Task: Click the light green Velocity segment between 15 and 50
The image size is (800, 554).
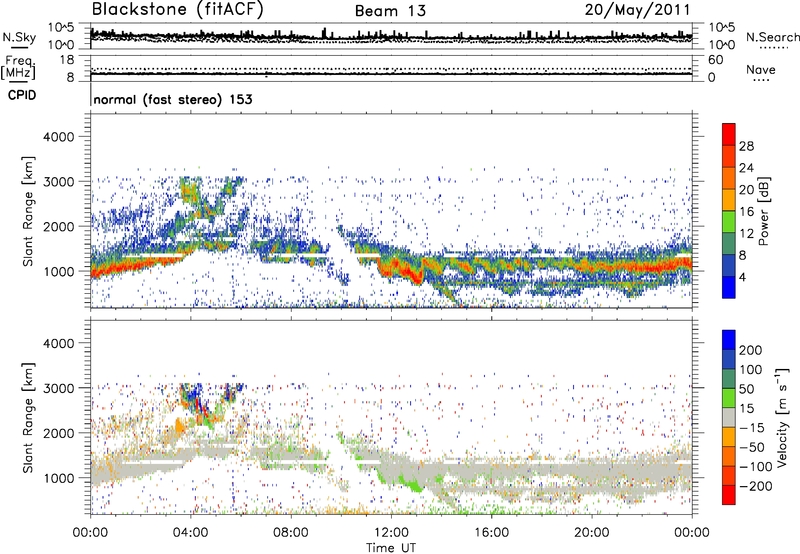Action: click(729, 398)
